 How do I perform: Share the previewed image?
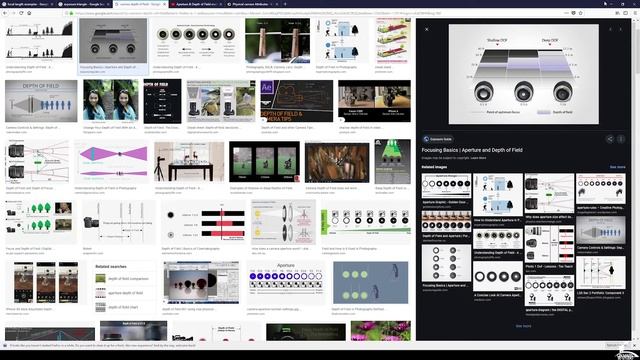pos(610,139)
